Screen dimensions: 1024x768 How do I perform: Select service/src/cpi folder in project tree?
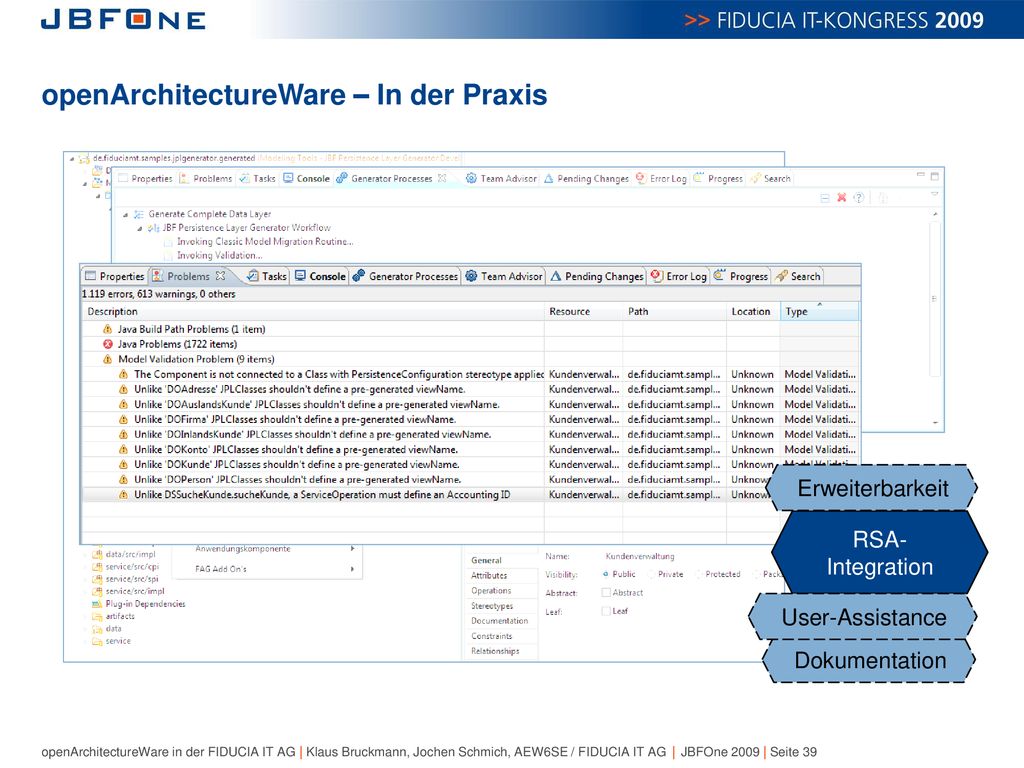click(x=125, y=567)
